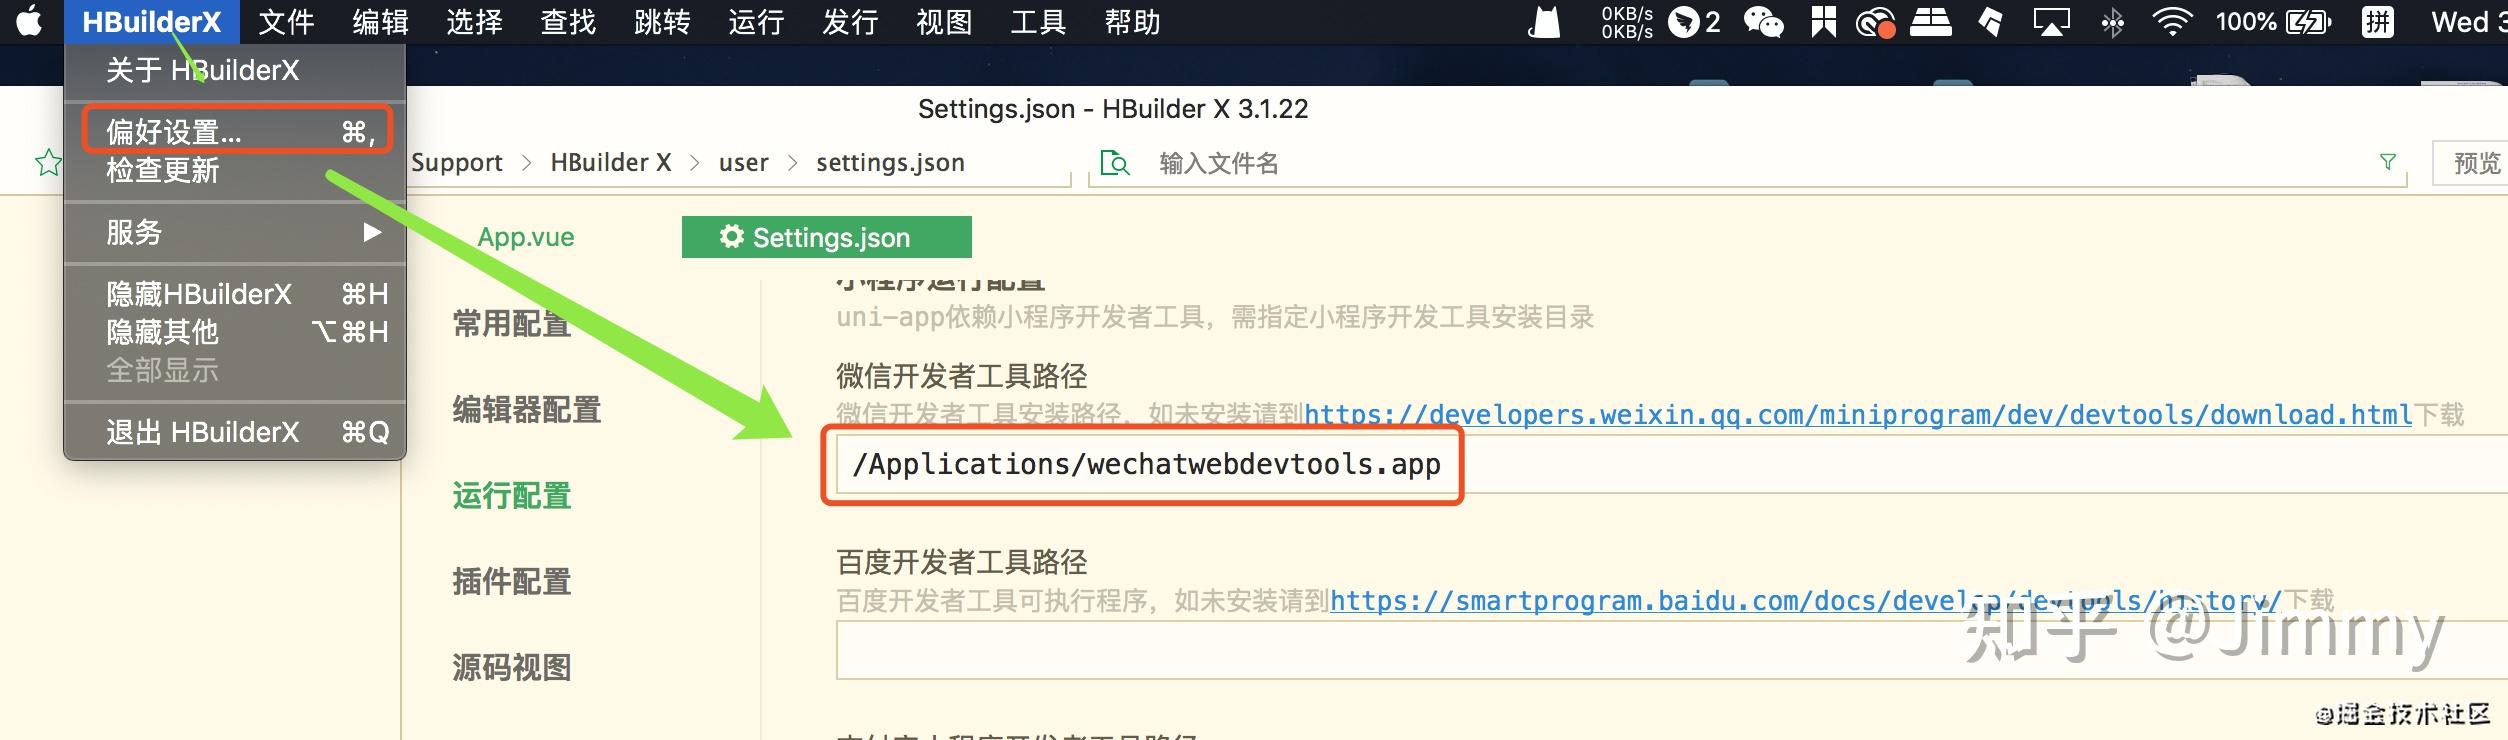Viewport: 2508px width, 740px height.
Task: Open the AirPlay display menu
Action: [x=2051, y=22]
